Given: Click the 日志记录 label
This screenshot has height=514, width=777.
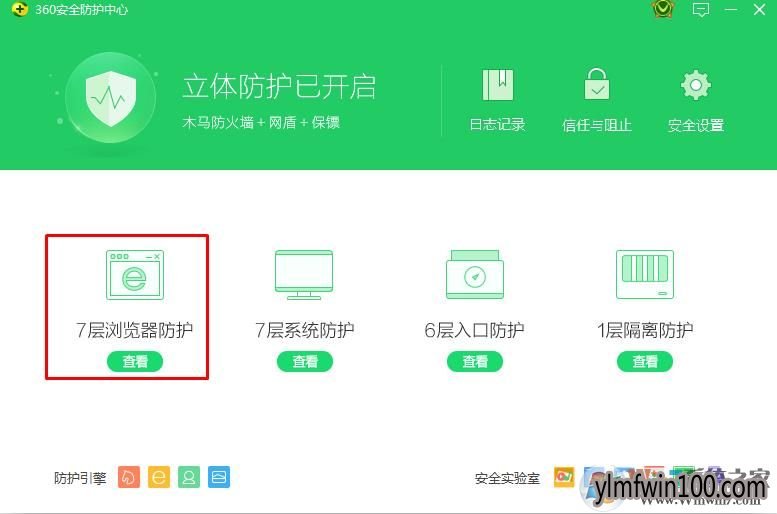Looking at the screenshot, I should pyautogui.click(x=498, y=124).
